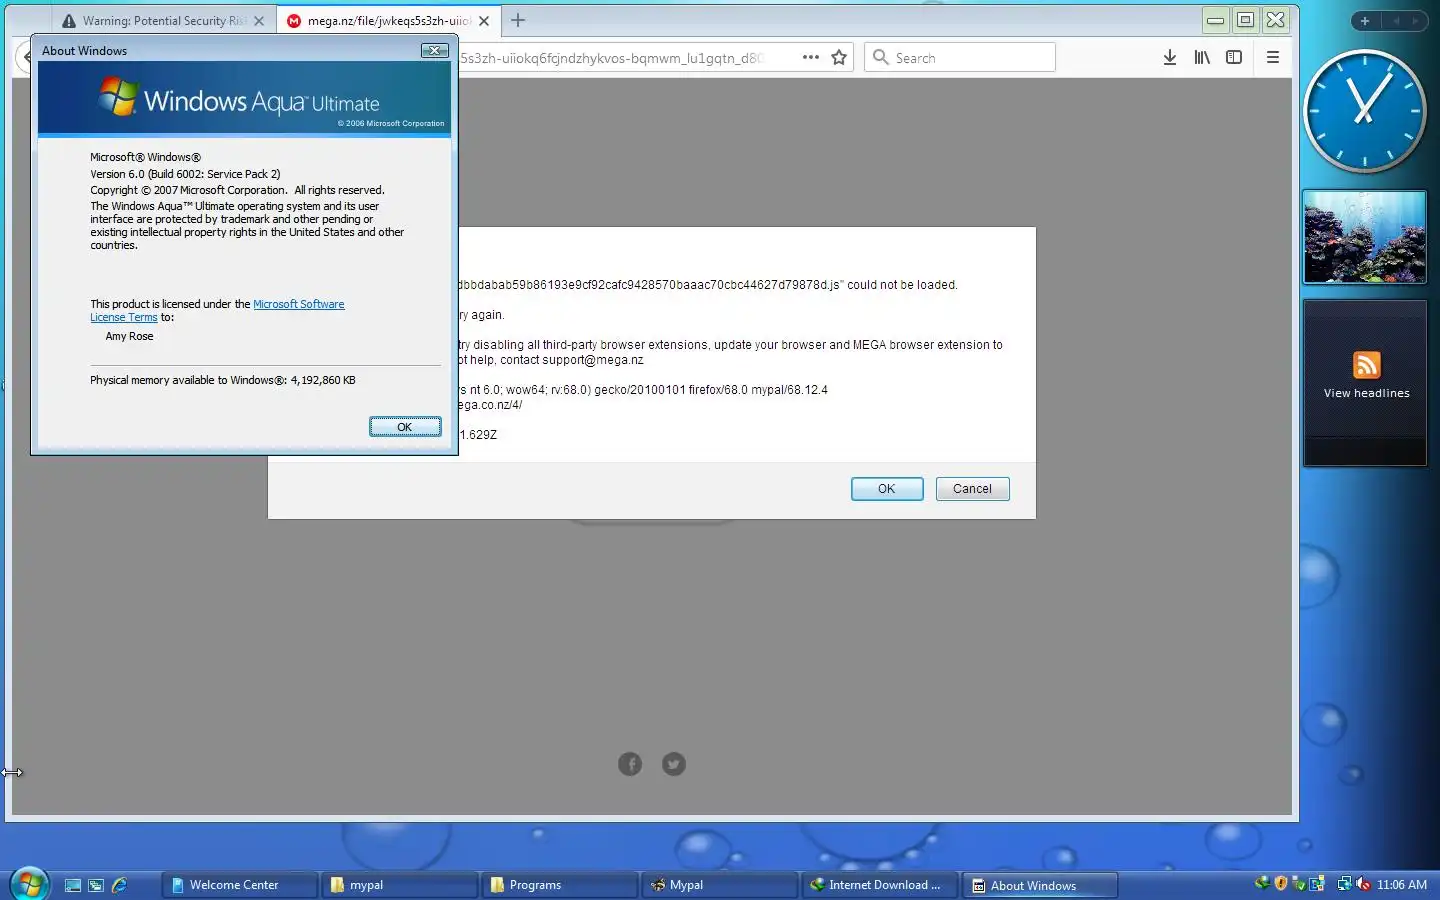
Task: Click OK in the MEGA error dialog
Action: pos(887,489)
